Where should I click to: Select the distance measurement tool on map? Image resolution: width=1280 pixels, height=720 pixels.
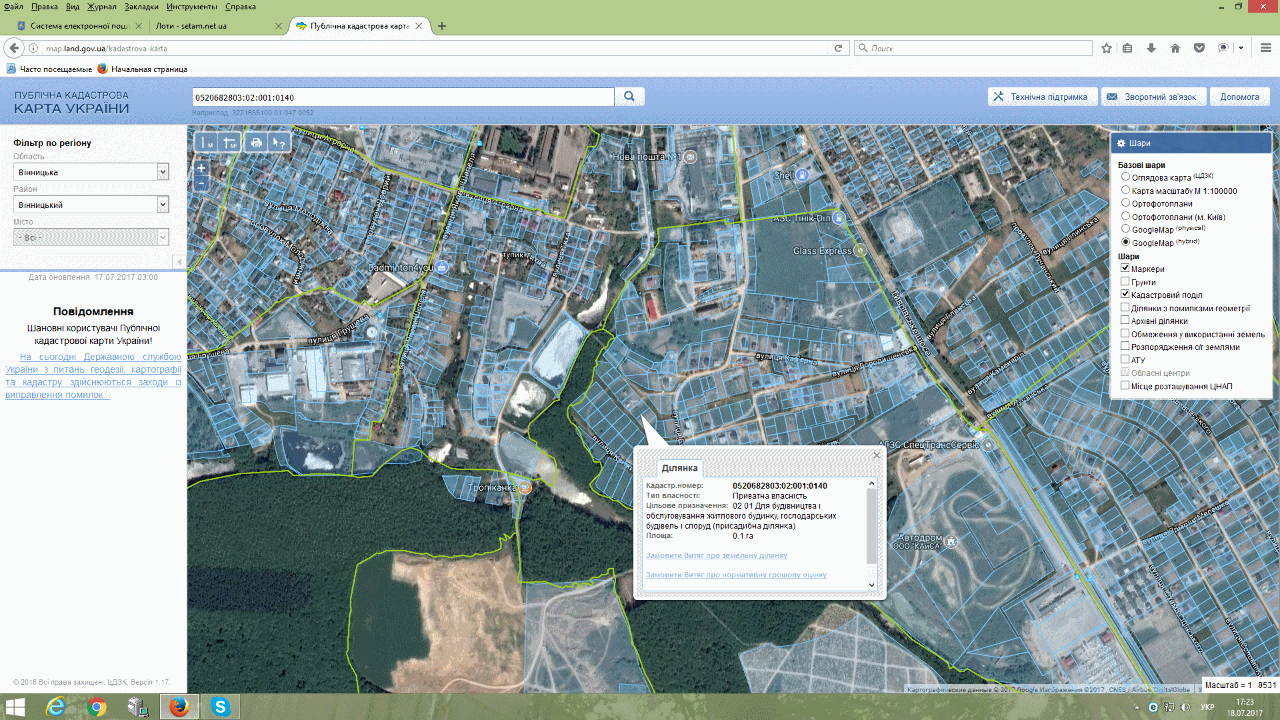(x=208, y=143)
